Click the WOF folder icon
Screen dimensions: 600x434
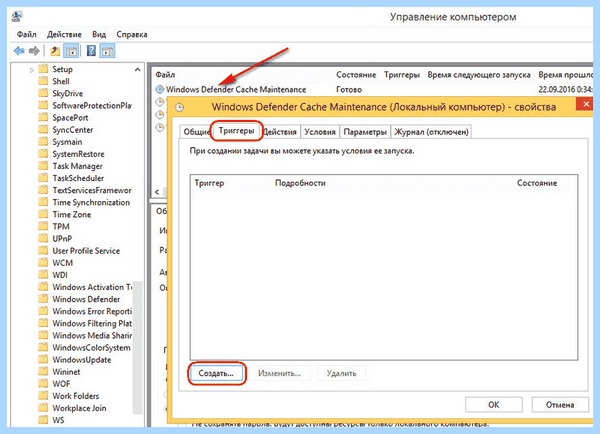[43, 383]
